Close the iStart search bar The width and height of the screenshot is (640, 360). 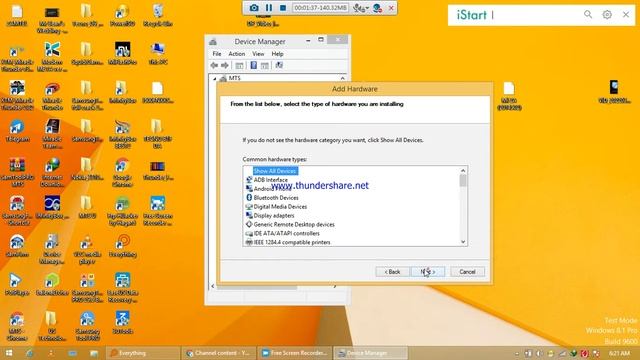(x=626, y=15)
